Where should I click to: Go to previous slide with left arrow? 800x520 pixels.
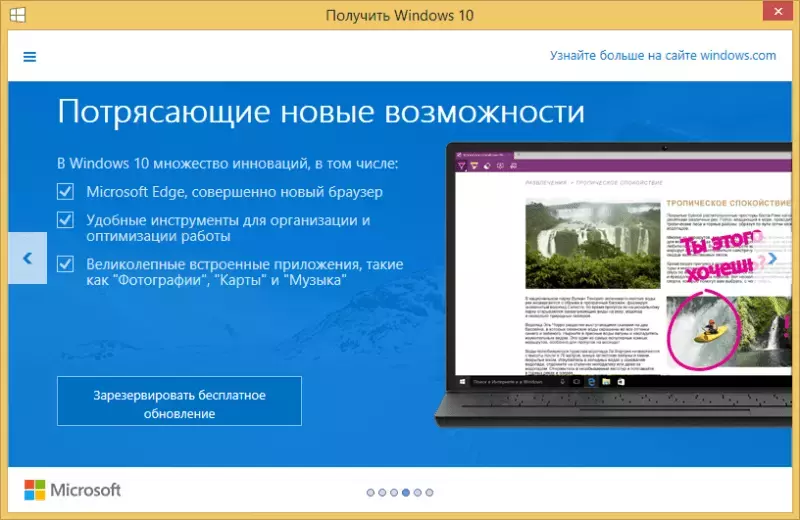[x=28, y=258]
